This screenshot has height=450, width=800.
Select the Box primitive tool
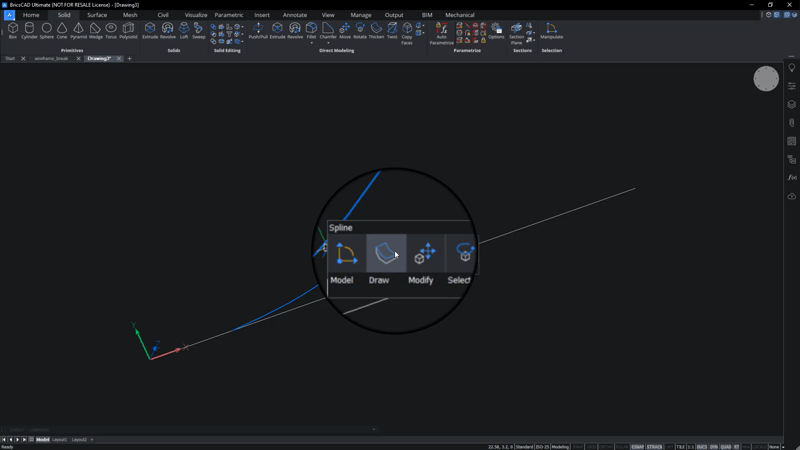point(13,30)
